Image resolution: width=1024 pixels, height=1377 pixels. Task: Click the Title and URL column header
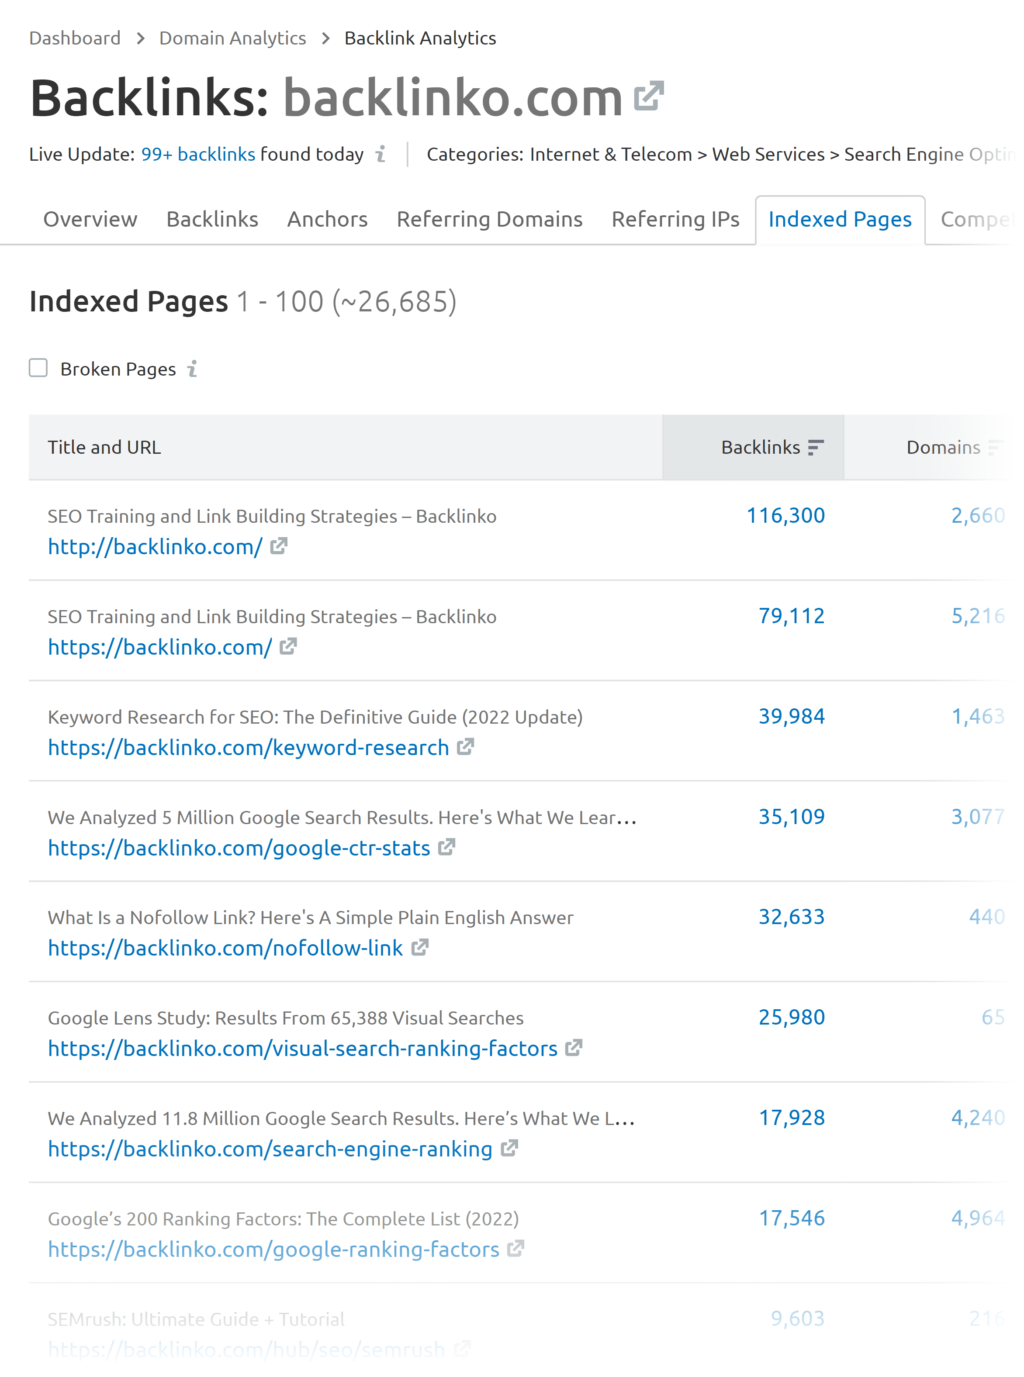pos(104,447)
